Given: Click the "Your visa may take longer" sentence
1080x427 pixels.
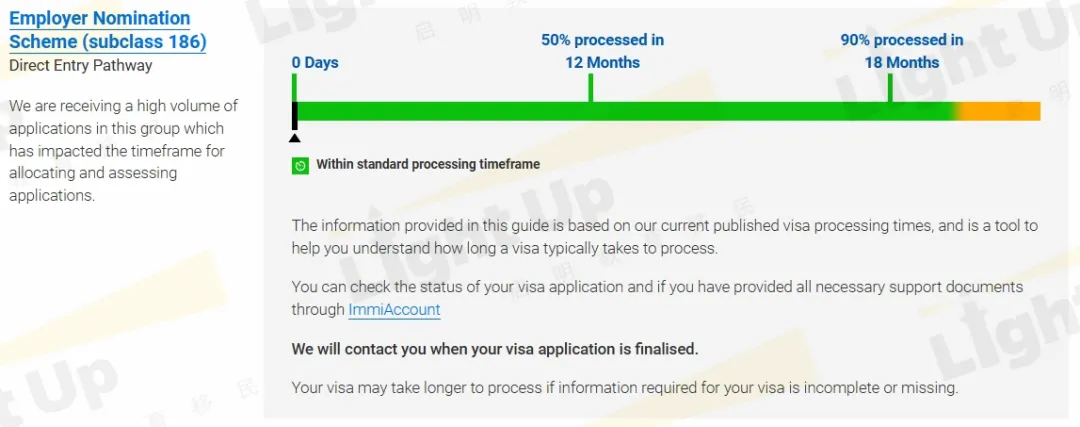Looking at the screenshot, I should tap(625, 388).
